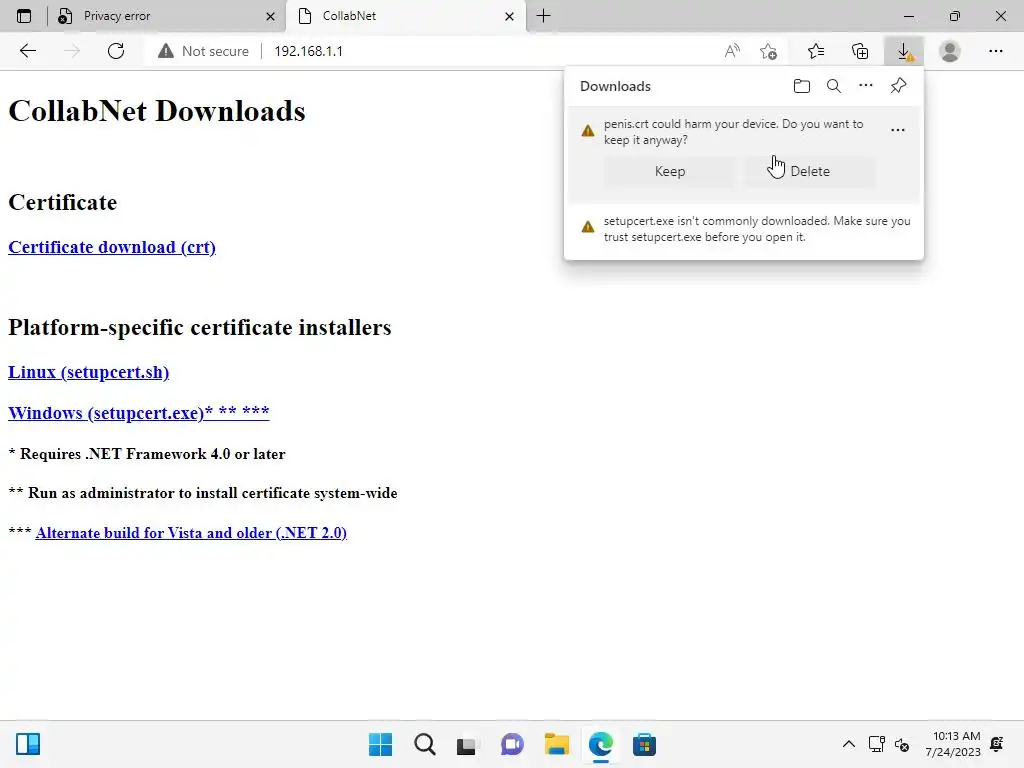Close the Privacy error tab
This screenshot has height=768, width=1024.
270,17
